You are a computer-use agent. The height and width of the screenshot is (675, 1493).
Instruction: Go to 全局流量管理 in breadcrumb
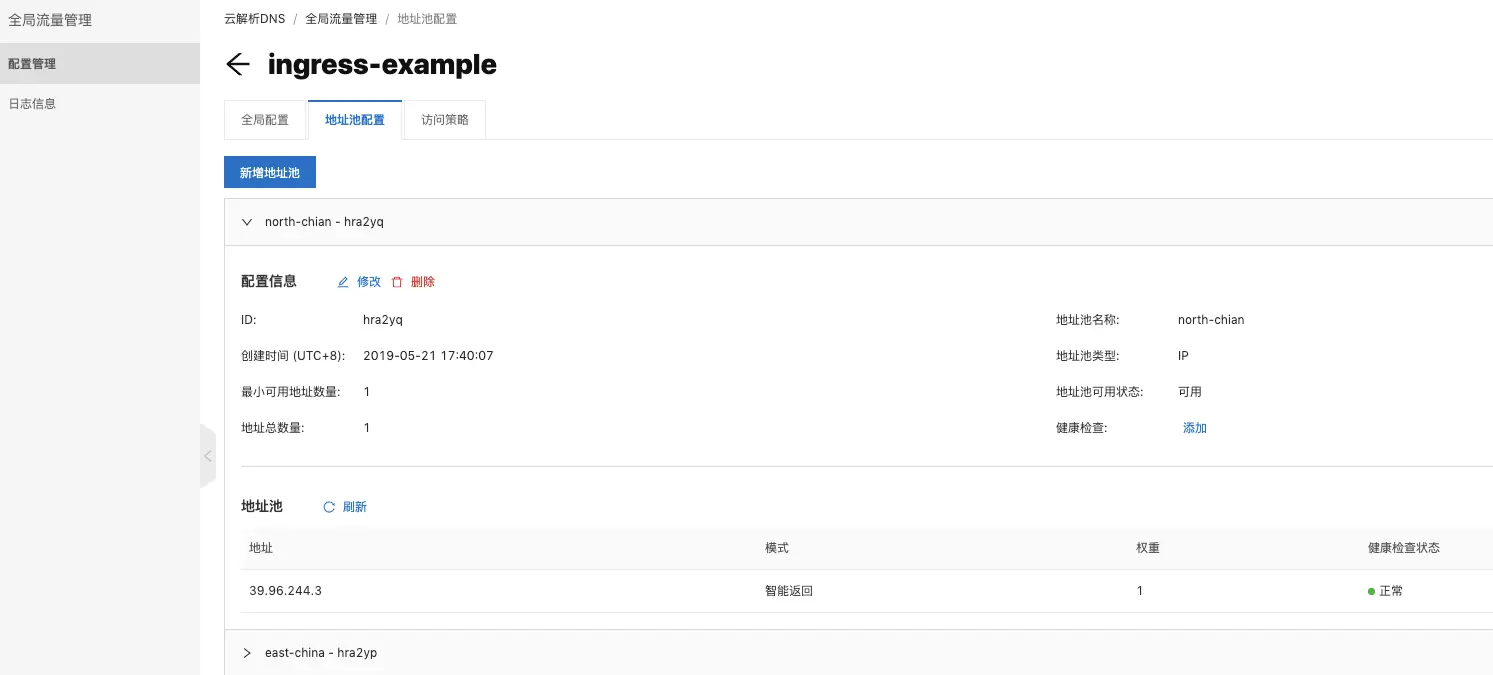tap(341, 19)
